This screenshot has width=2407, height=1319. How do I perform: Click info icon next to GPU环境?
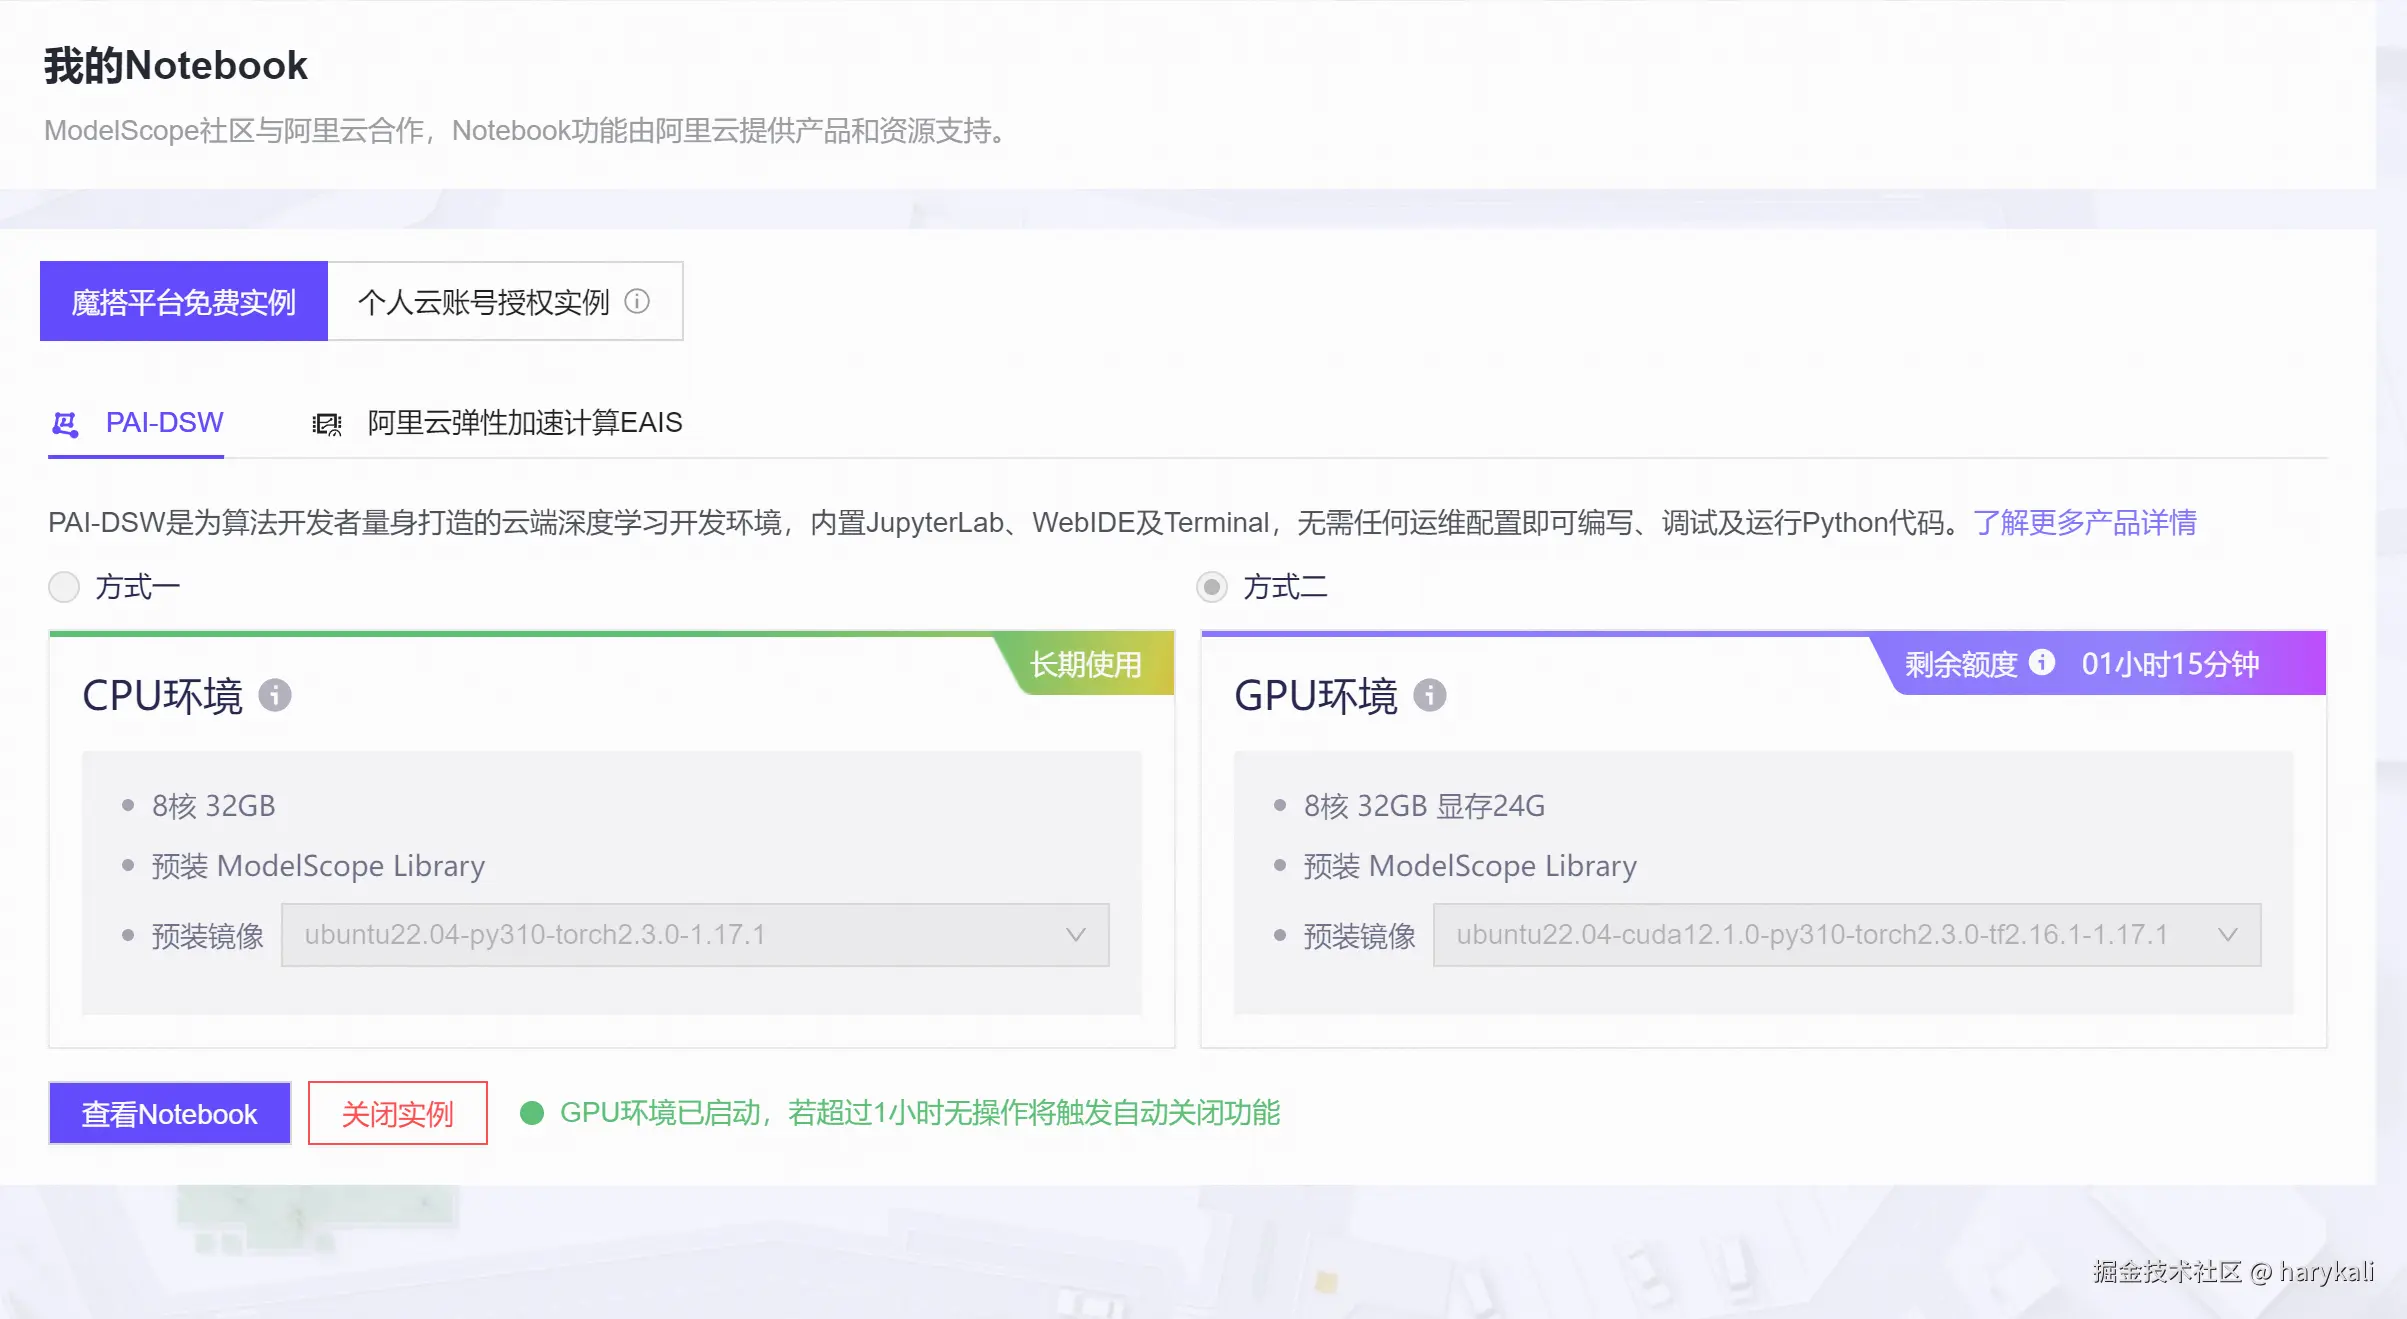pos(1429,695)
